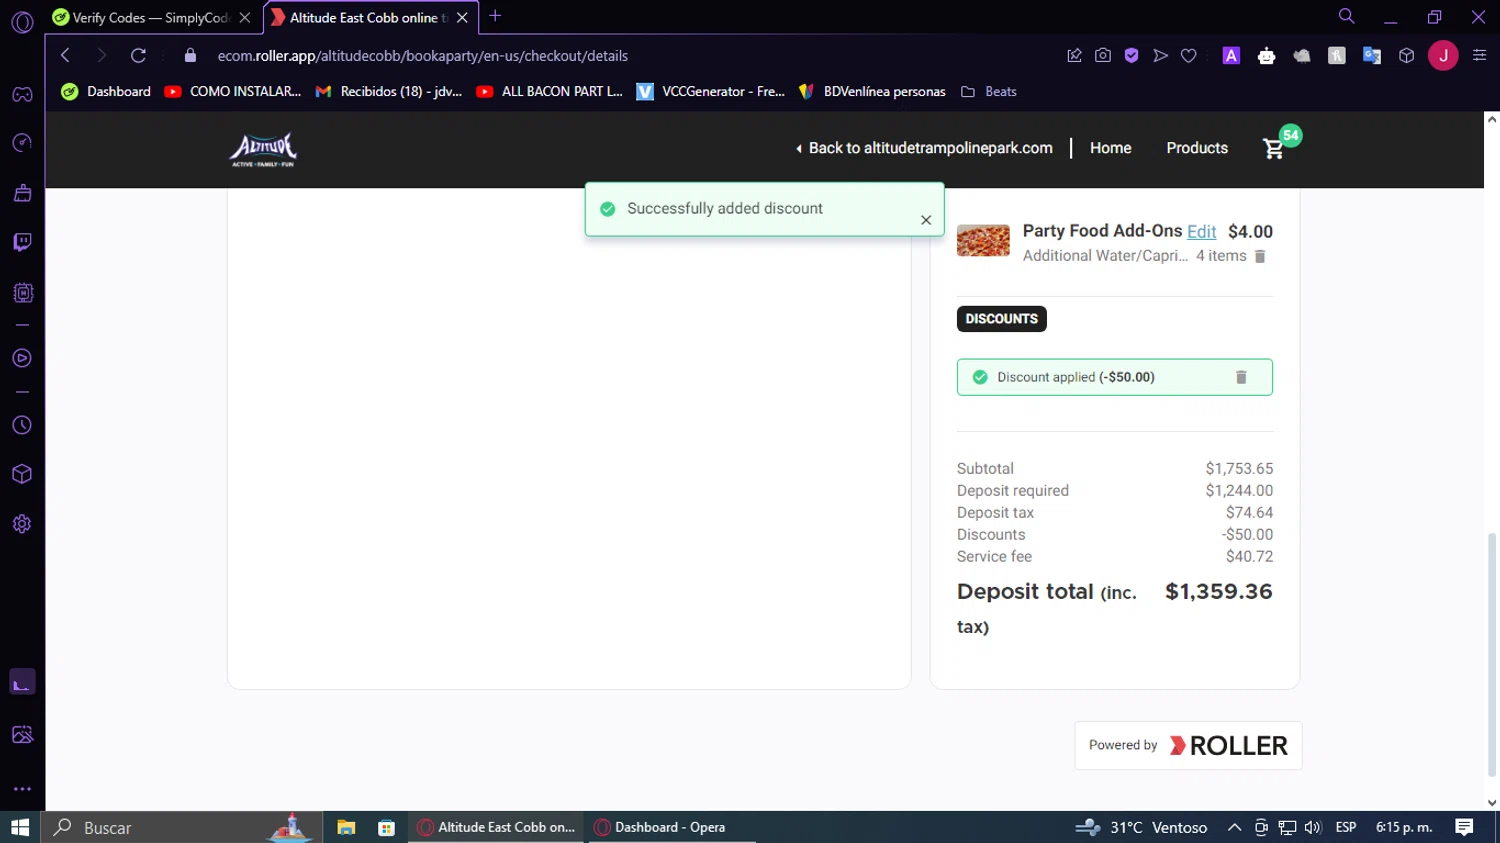1500x843 pixels.
Task: Open the BDVenlínea personas bookmark
Action: pyautogui.click(x=872, y=92)
